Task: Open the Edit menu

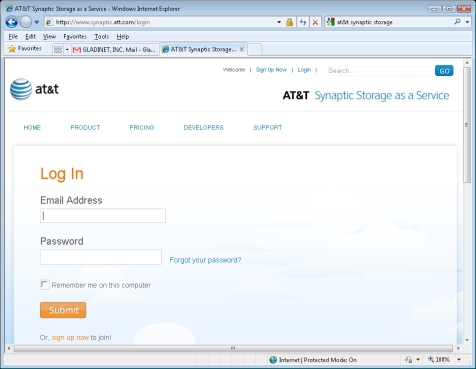Action: 30,36
